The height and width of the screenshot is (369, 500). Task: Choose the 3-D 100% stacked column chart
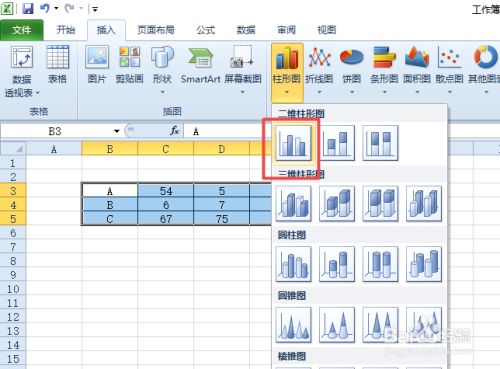click(x=380, y=204)
